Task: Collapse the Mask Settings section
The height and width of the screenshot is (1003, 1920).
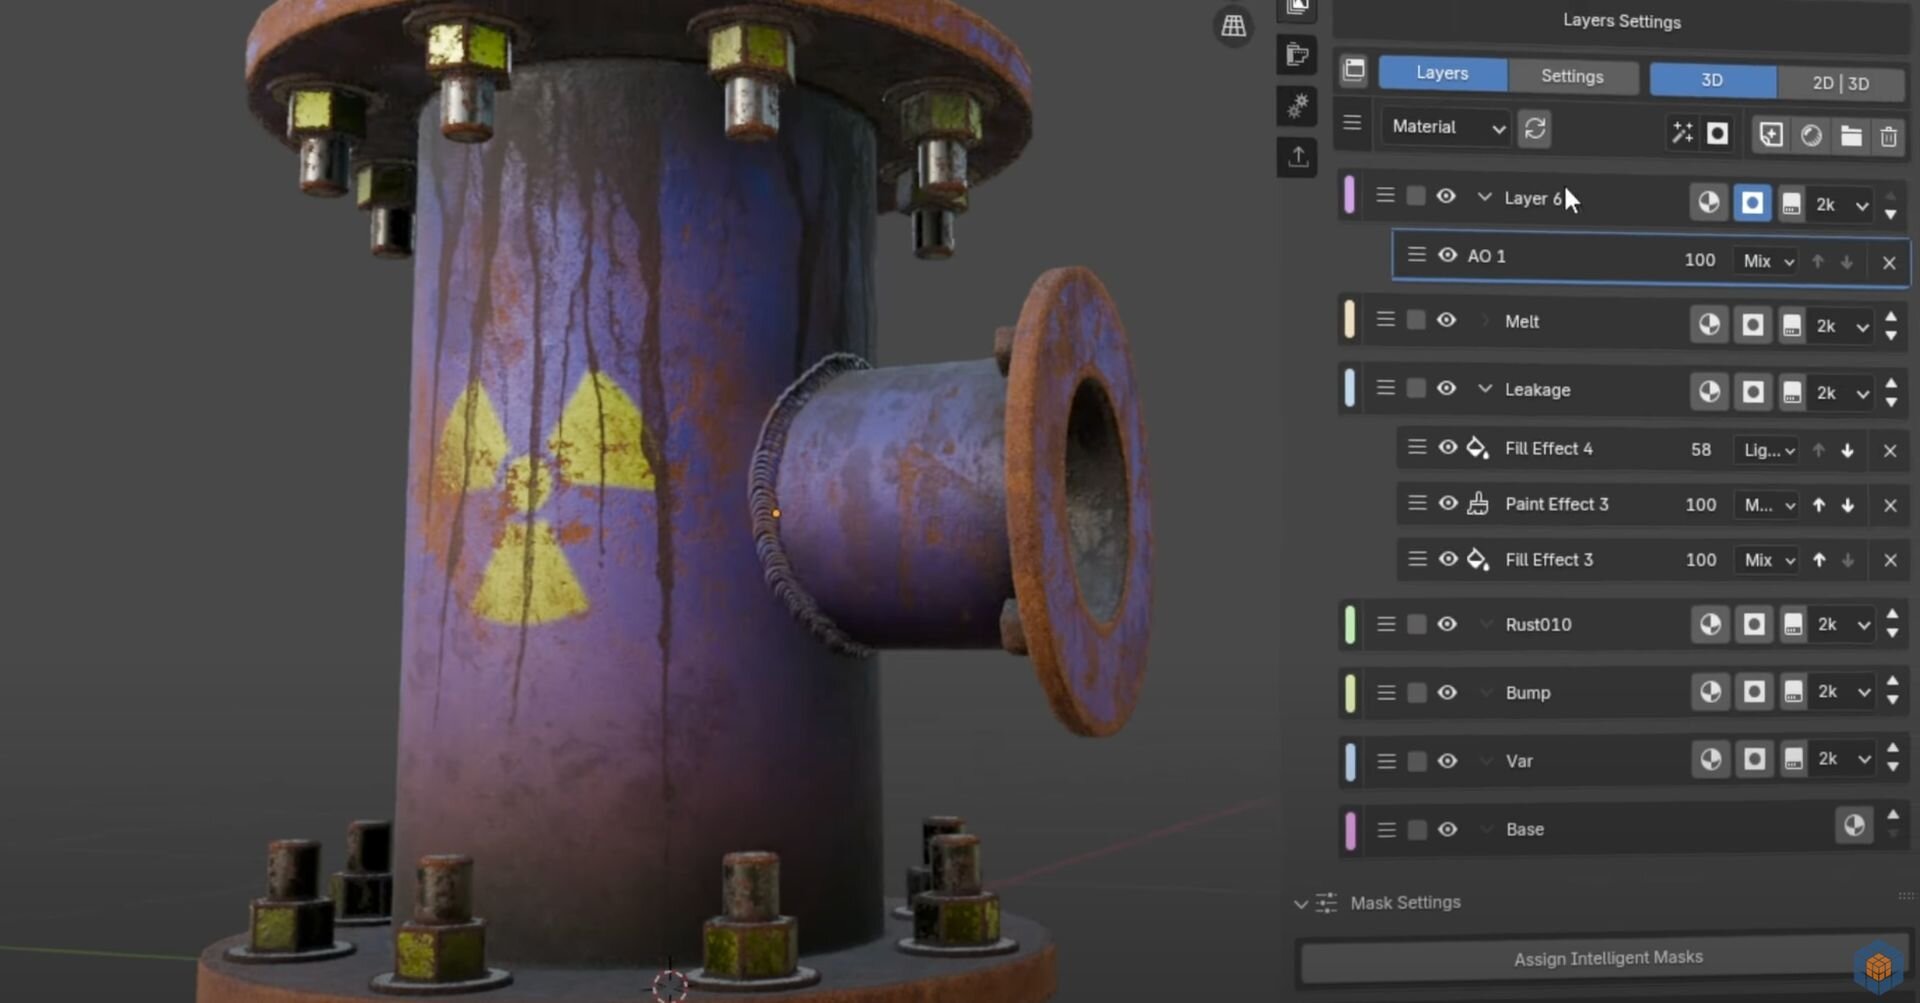Action: click(1300, 904)
